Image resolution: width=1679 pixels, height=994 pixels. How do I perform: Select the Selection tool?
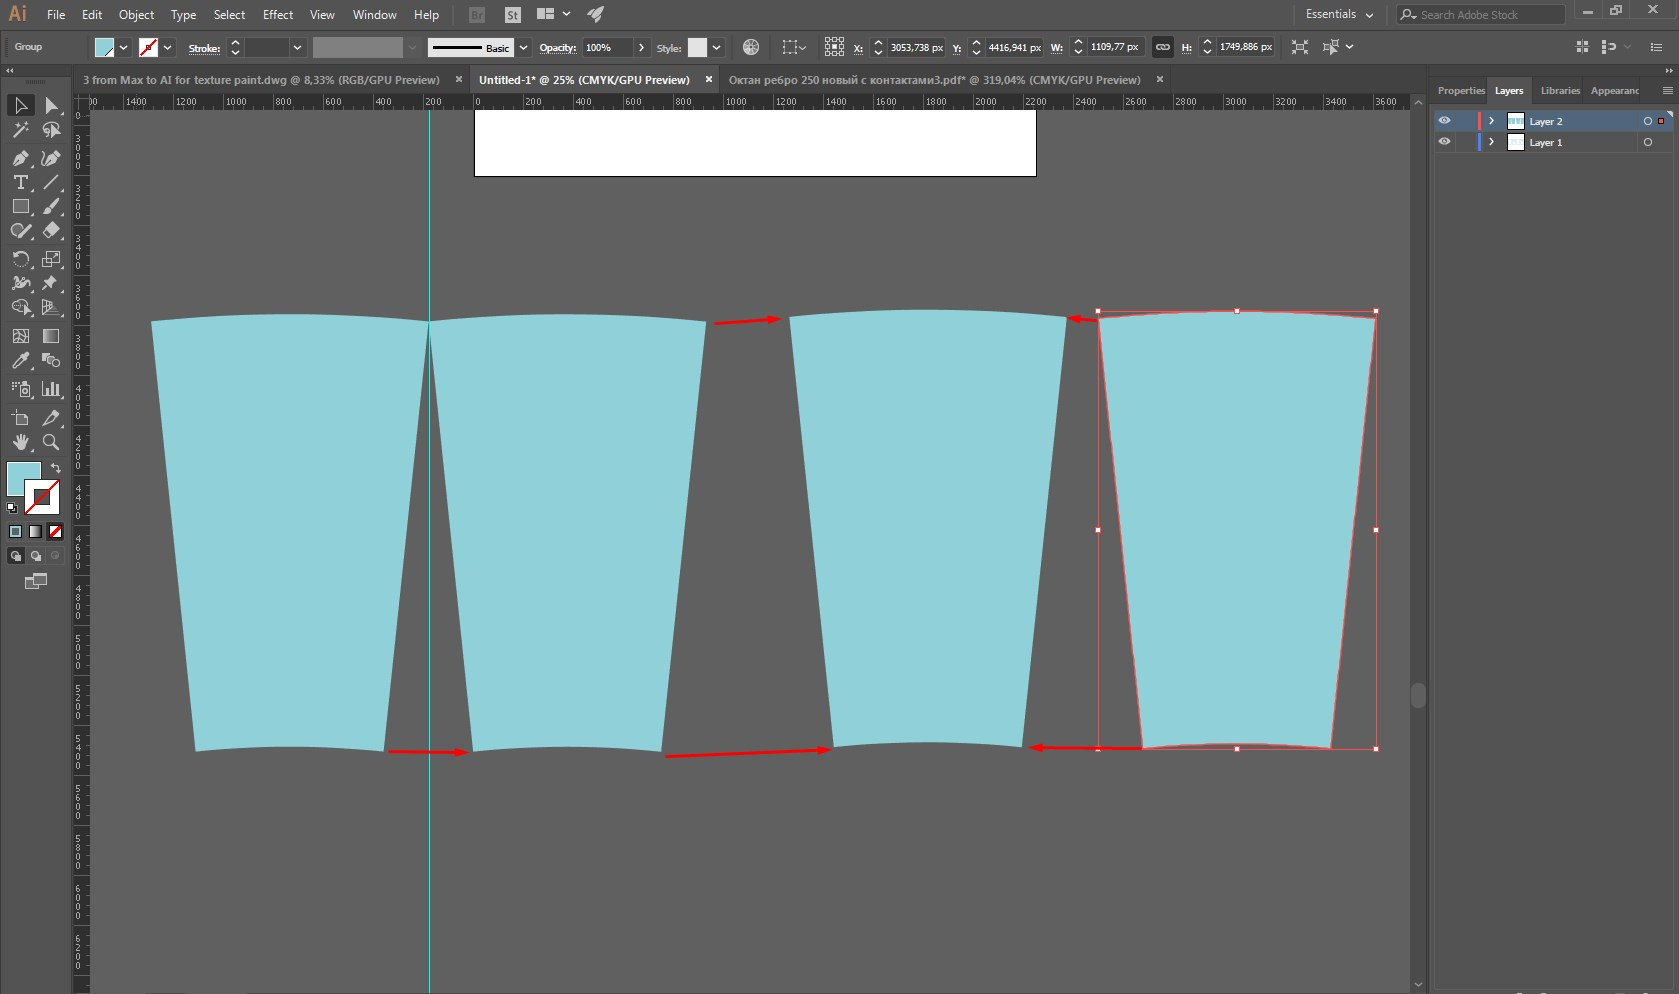click(x=20, y=105)
